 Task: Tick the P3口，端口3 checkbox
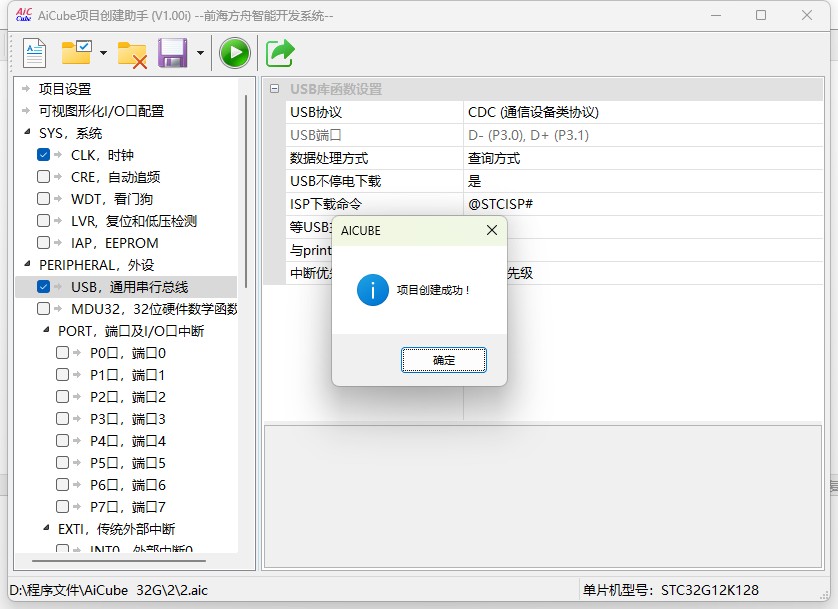point(63,419)
